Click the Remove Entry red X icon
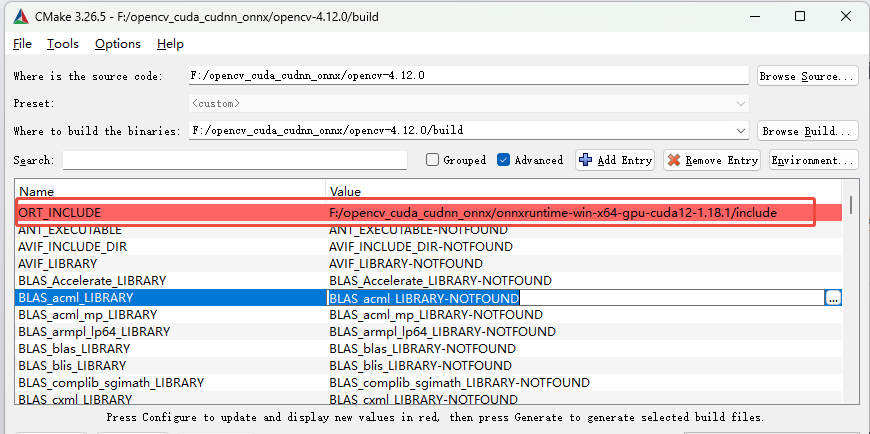The width and height of the screenshot is (870, 434). tap(674, 160)
